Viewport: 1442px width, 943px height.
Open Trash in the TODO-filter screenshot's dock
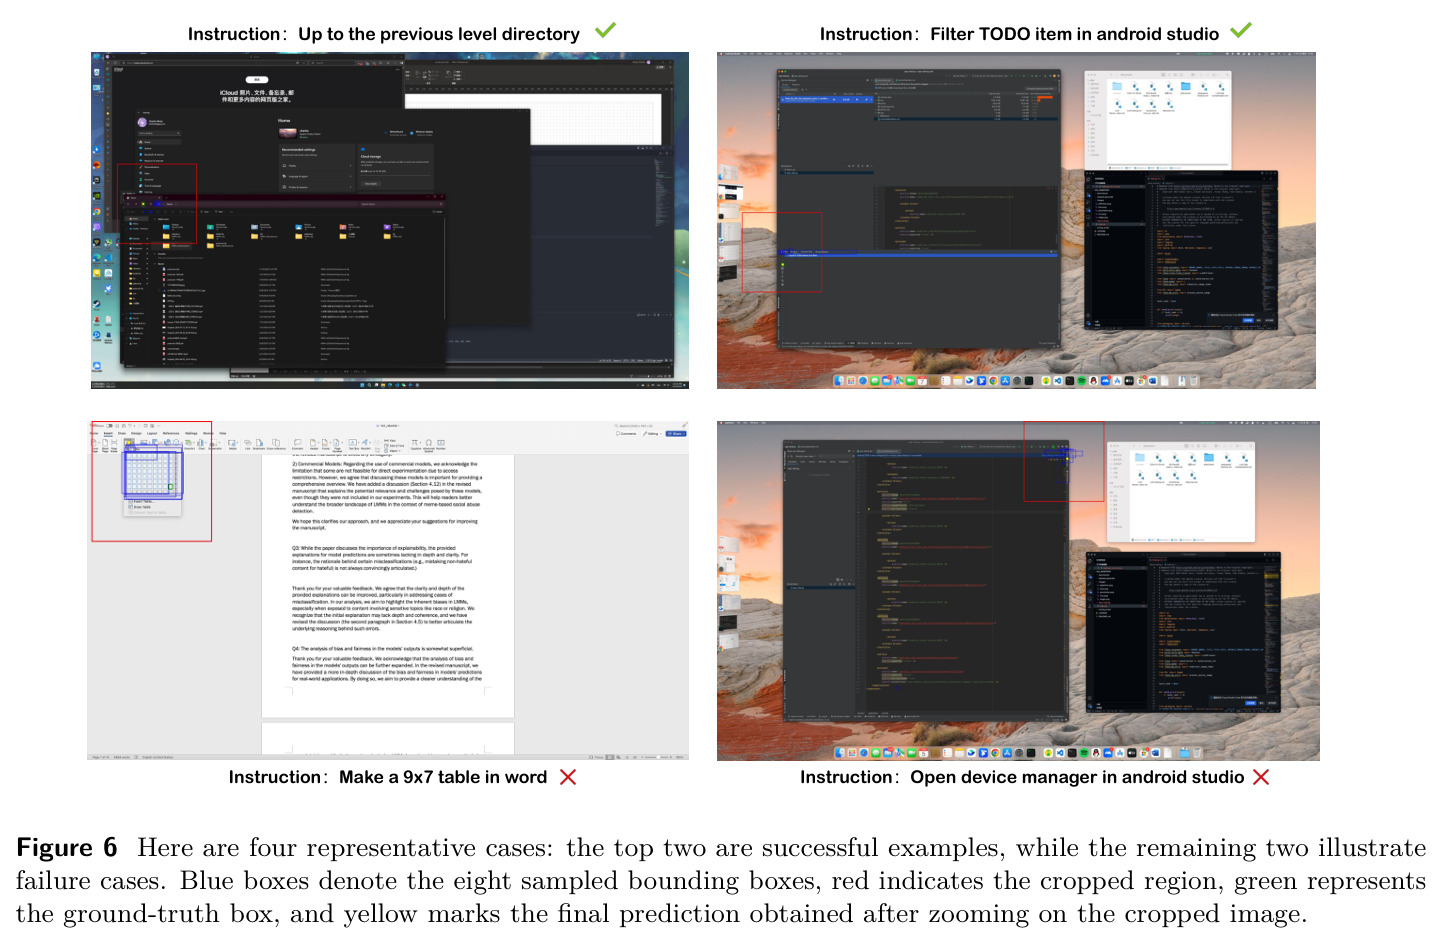[1193, 381]
